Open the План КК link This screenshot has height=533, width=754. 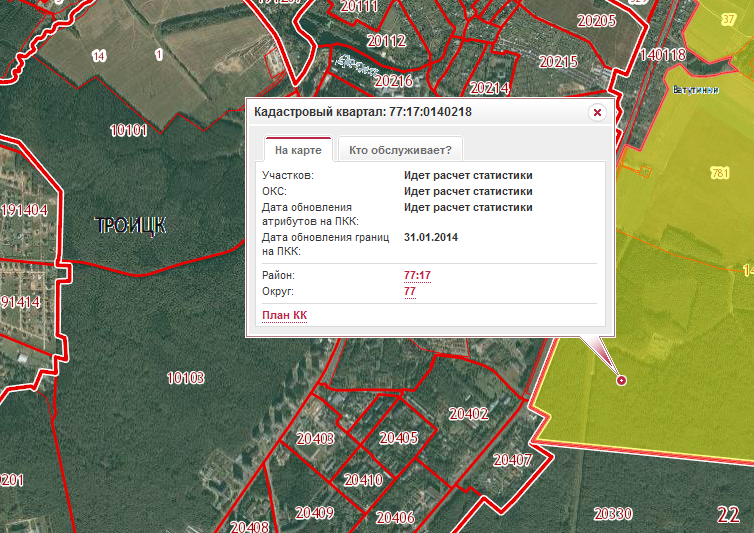point(284,315)
